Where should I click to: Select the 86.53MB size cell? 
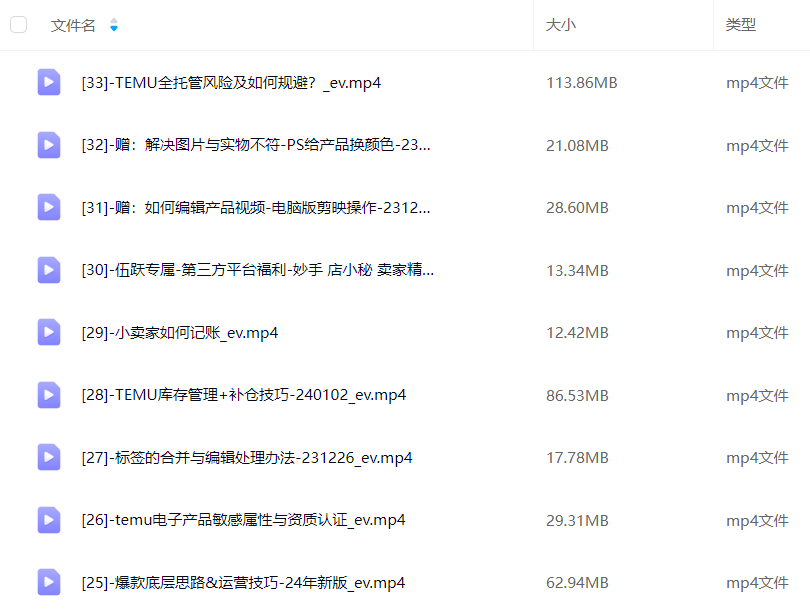coord(577,396)
